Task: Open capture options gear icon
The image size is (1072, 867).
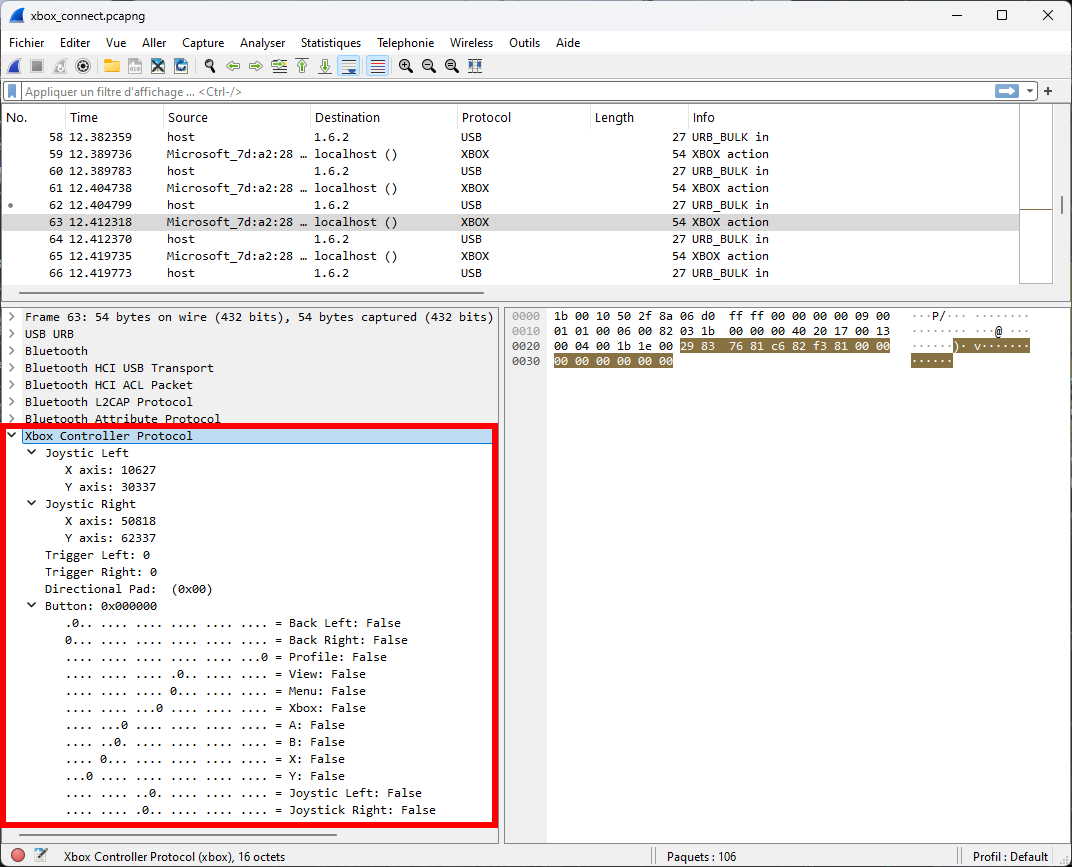Action: [83, 66]
